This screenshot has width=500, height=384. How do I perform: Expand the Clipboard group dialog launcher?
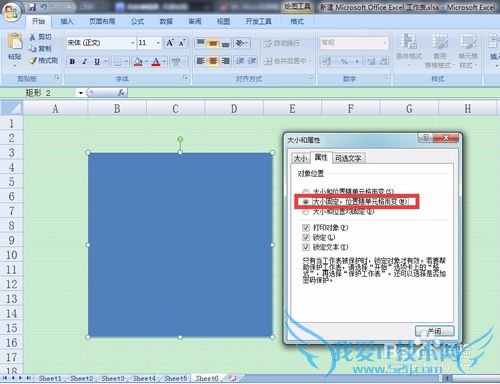(x=57, y=78)
